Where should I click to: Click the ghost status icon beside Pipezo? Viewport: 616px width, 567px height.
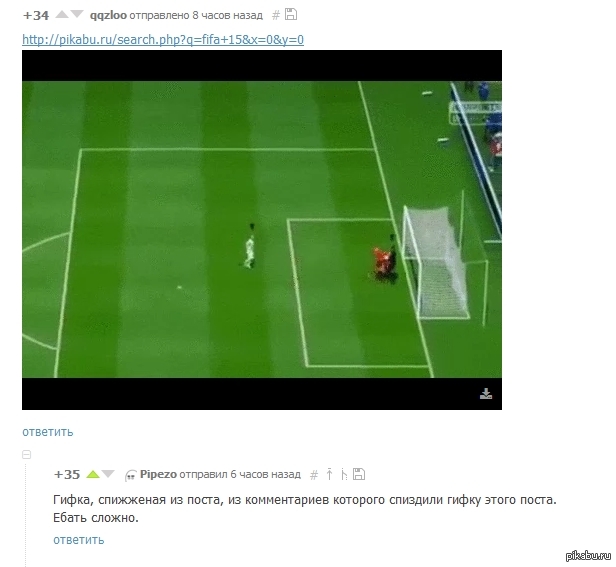(130, 475)
